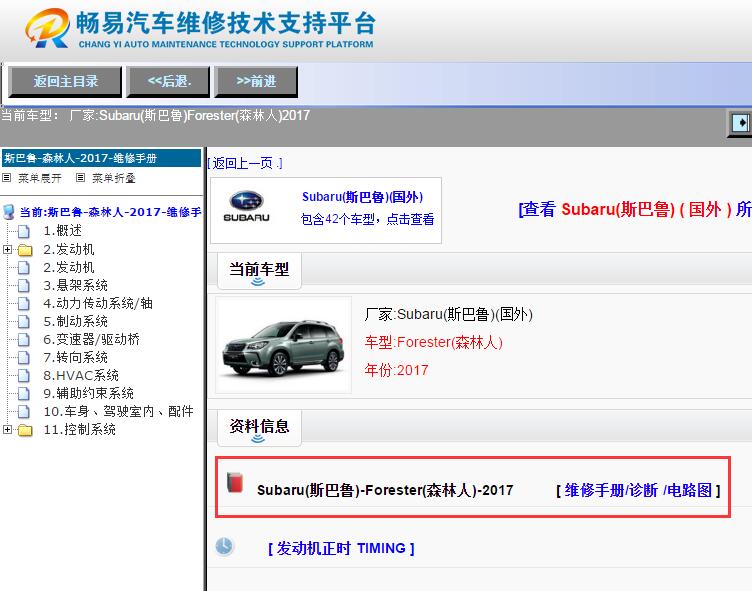Click the 斯巴鲁-森林人-2017-维修手册 panel header
752x591 pixels.
(101, 158)
